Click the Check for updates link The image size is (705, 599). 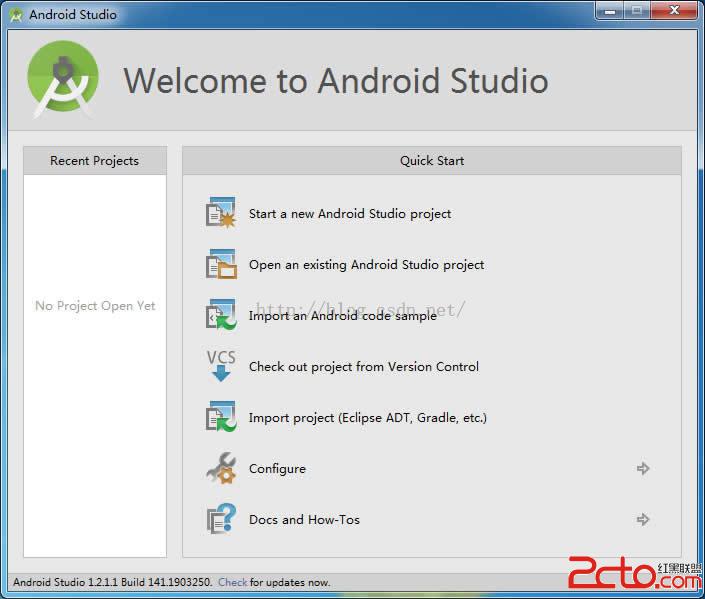(232, 582)
